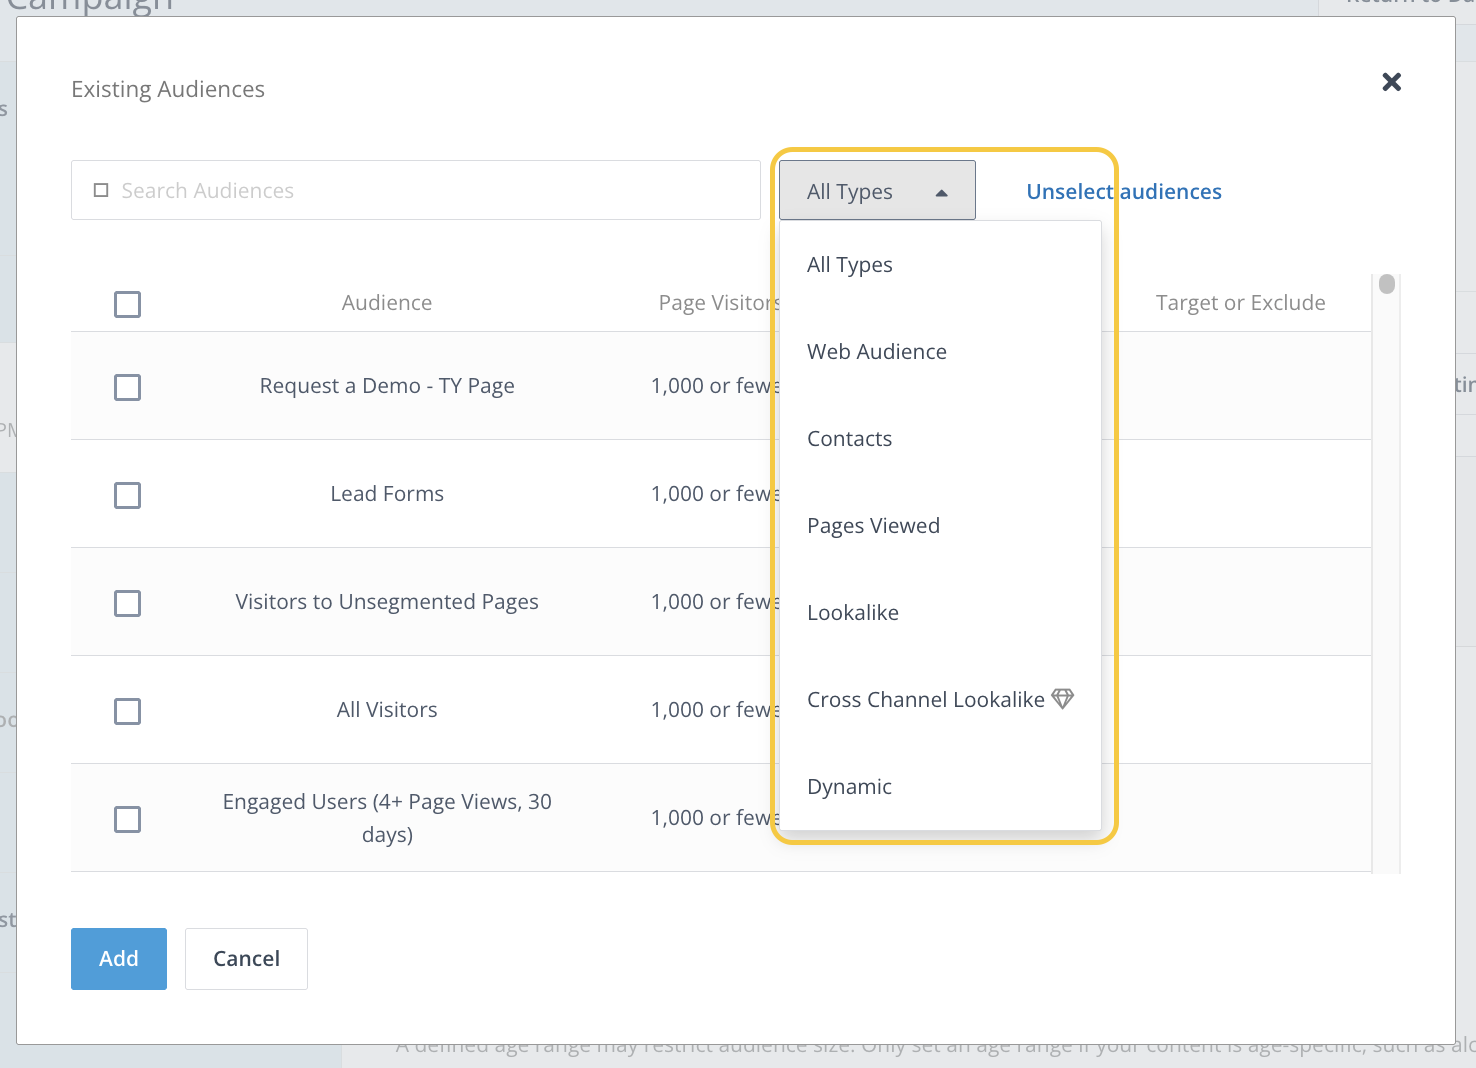
Task: Collapse the All Types dropdown arrow
Action: (941, 192)
